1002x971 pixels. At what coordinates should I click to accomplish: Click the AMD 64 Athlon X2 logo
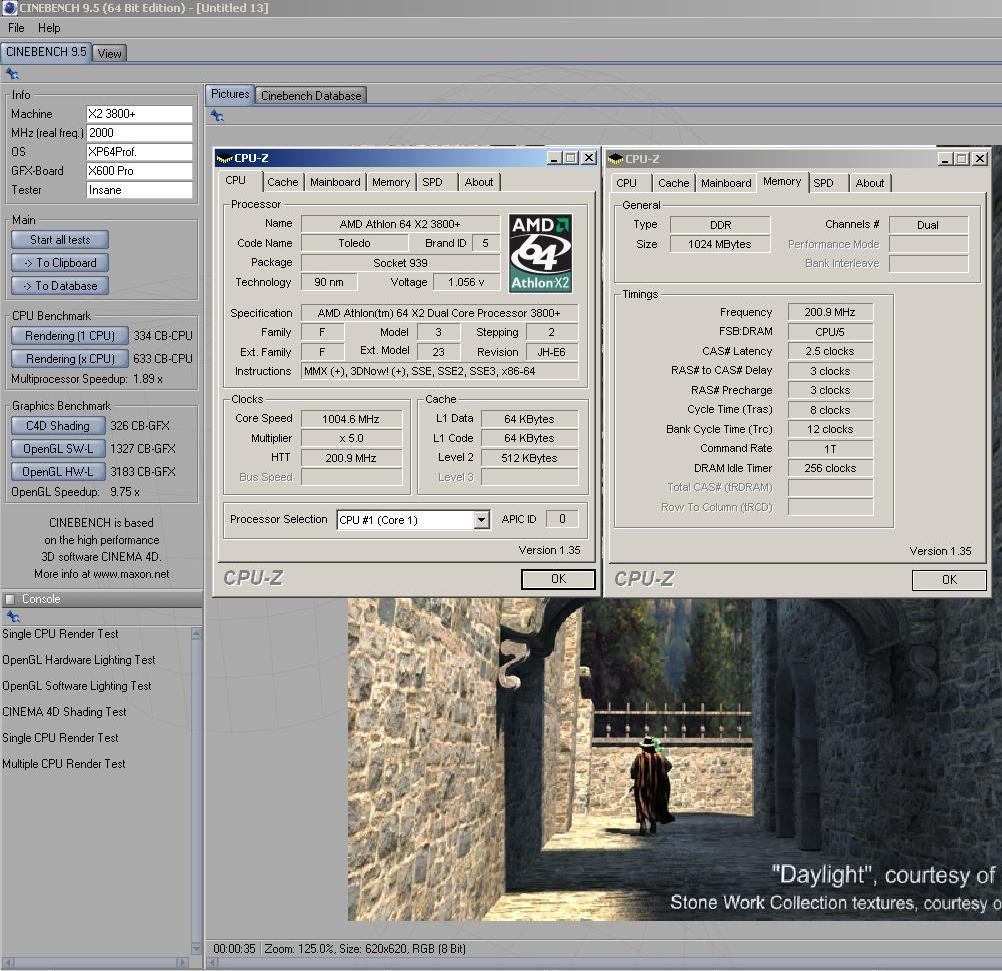[541, 253]
